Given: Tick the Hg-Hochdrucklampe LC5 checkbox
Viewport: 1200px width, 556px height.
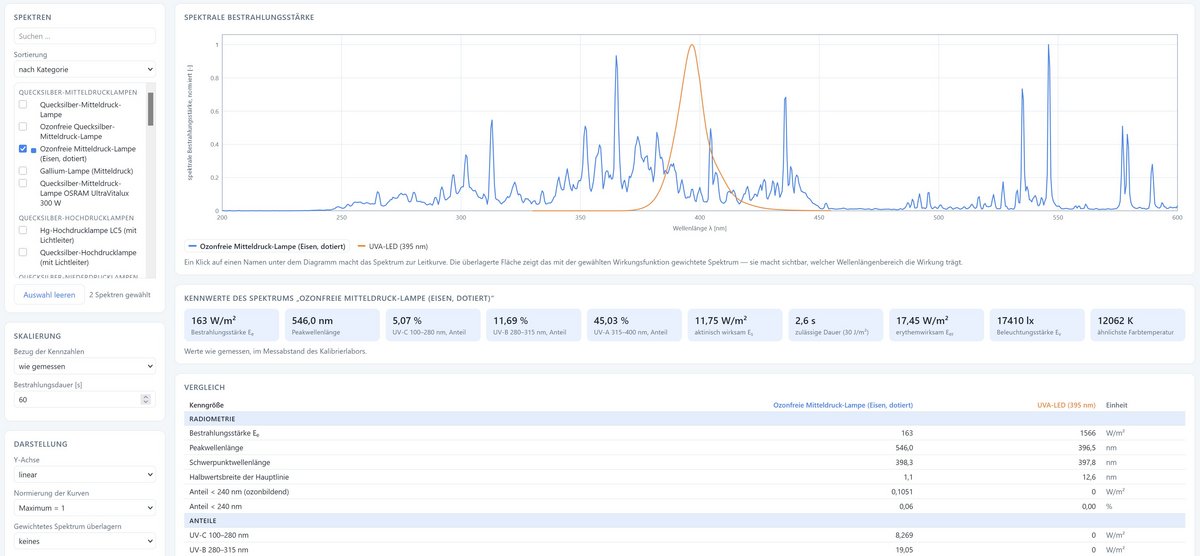Looking at the screenshot, I should click(x=23, y=230).
